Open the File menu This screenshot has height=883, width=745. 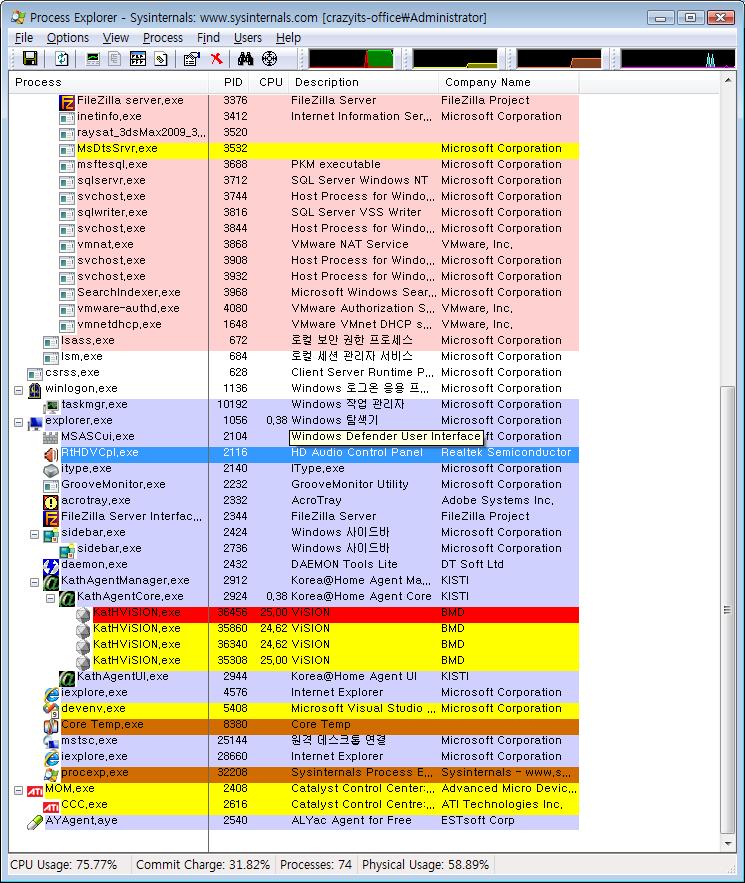point(24,38)
